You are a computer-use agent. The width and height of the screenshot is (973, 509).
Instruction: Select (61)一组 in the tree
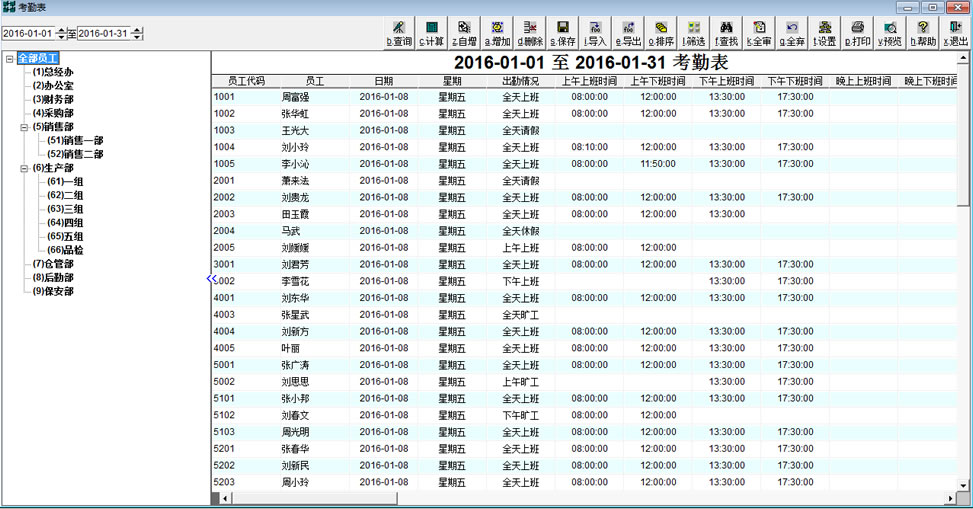coord(65,181)
